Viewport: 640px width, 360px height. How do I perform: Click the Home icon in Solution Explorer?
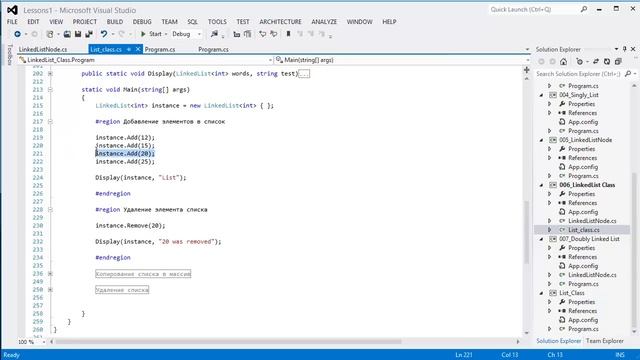pos(564,62)
